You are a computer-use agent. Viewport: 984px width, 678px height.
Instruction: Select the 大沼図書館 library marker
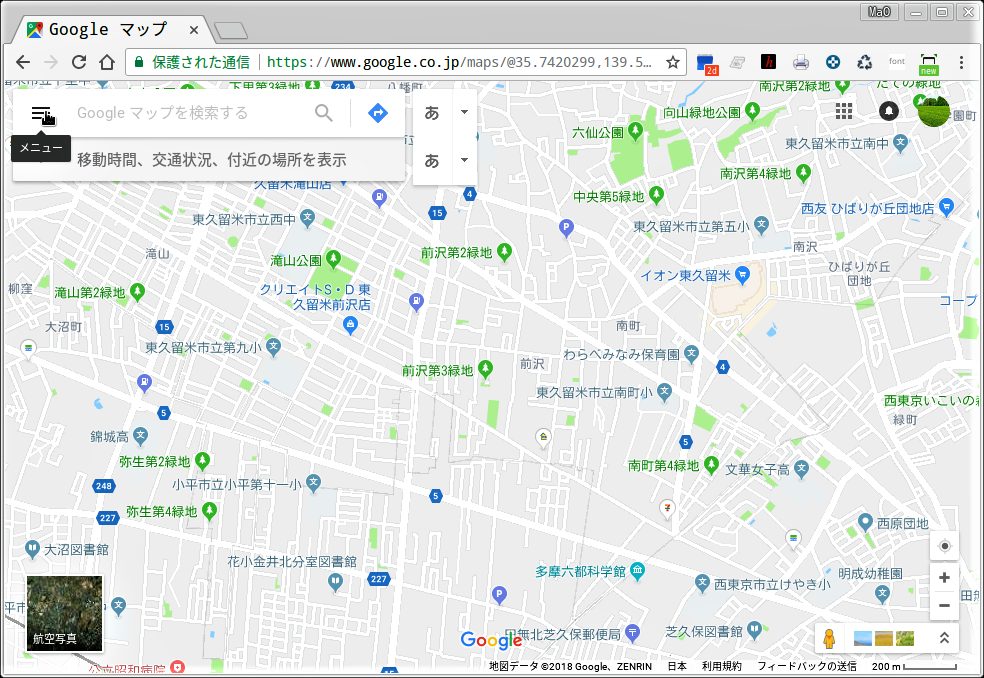click(x=32, y=549)
